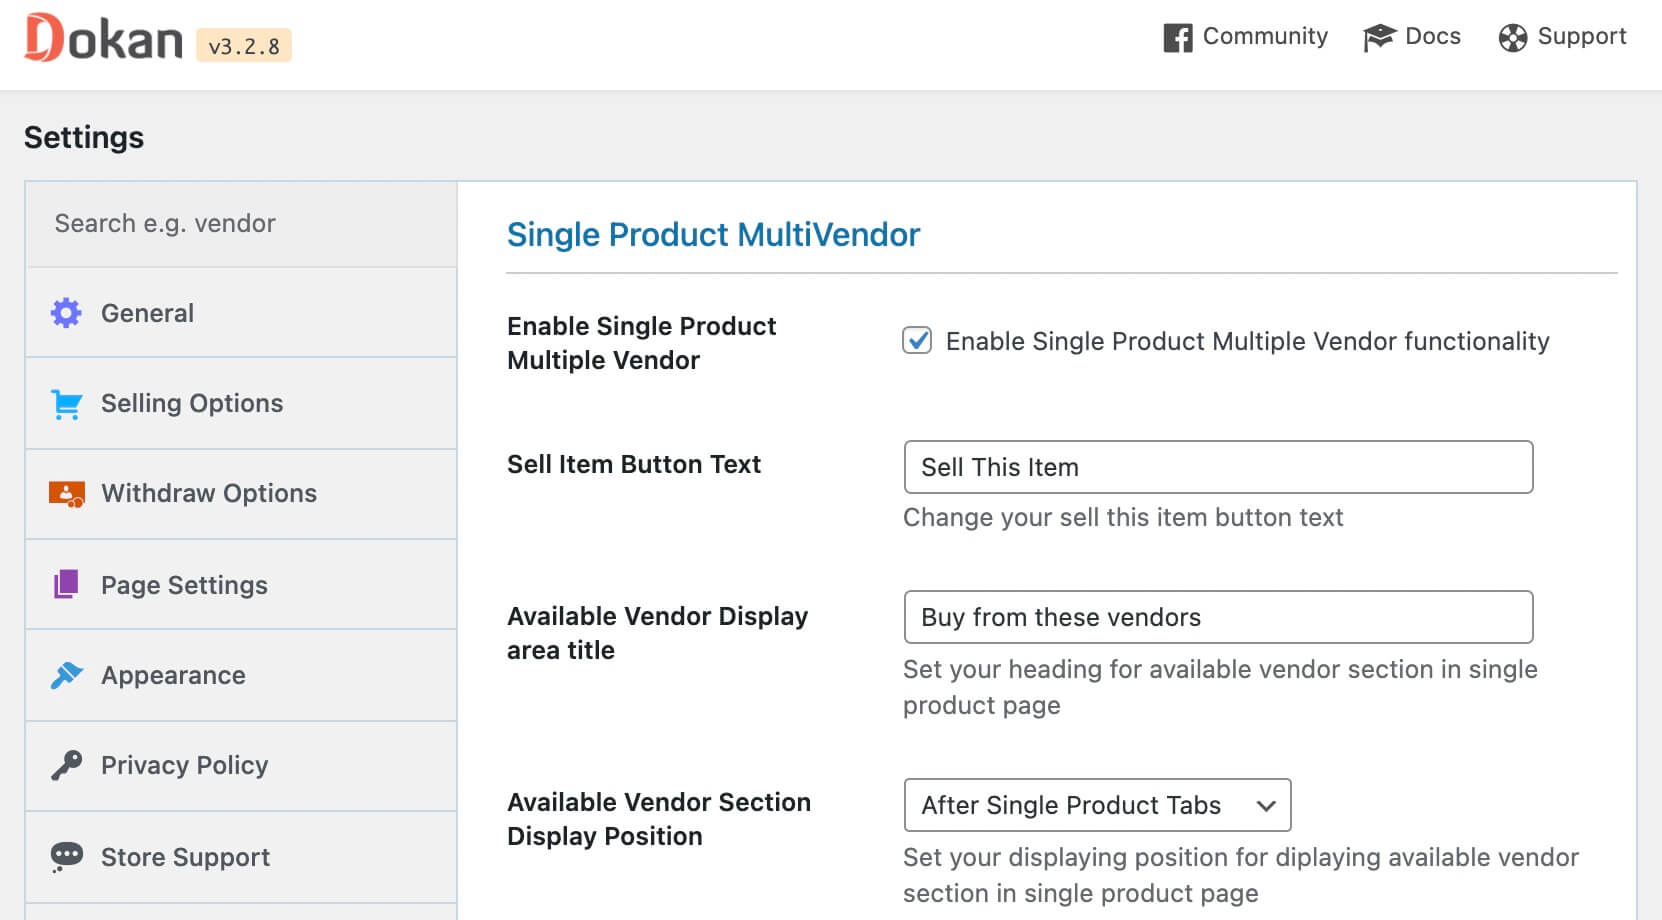Click the Appearance brush icon
Viewport: 1662px width, 920px height.
pyautogui.click(x=65, y=674)
